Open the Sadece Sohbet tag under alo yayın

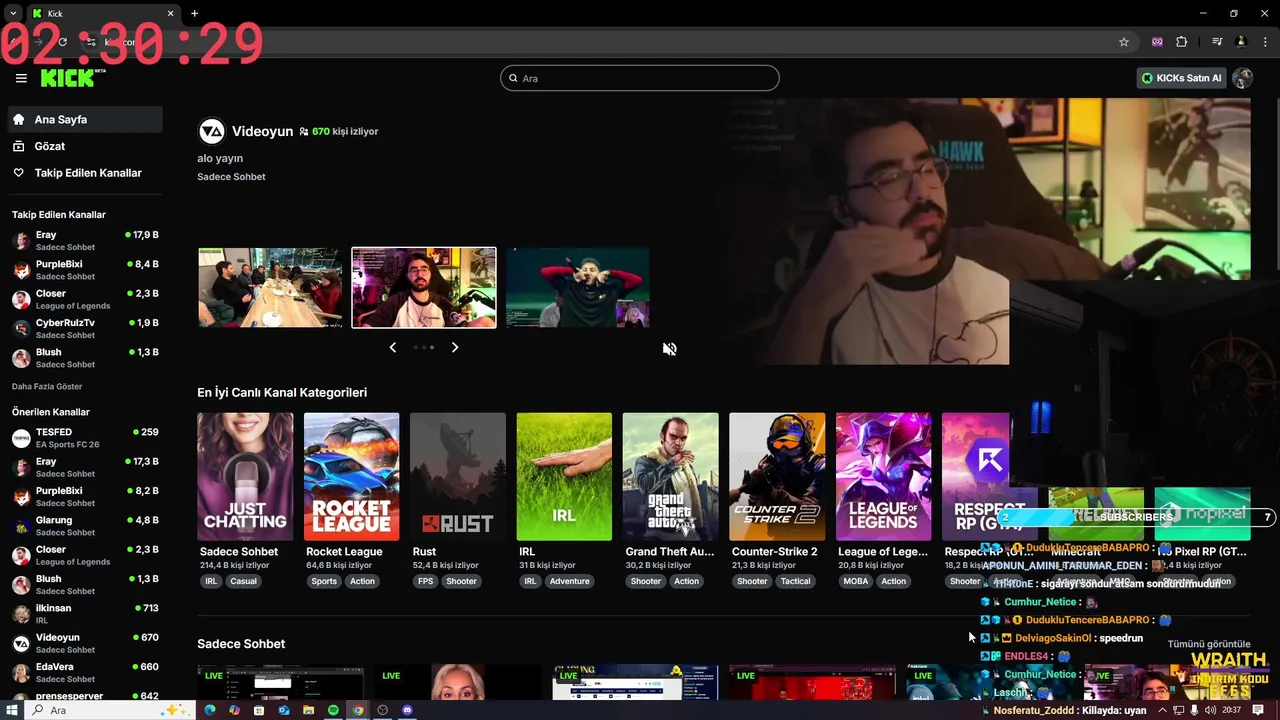point(231,177)
